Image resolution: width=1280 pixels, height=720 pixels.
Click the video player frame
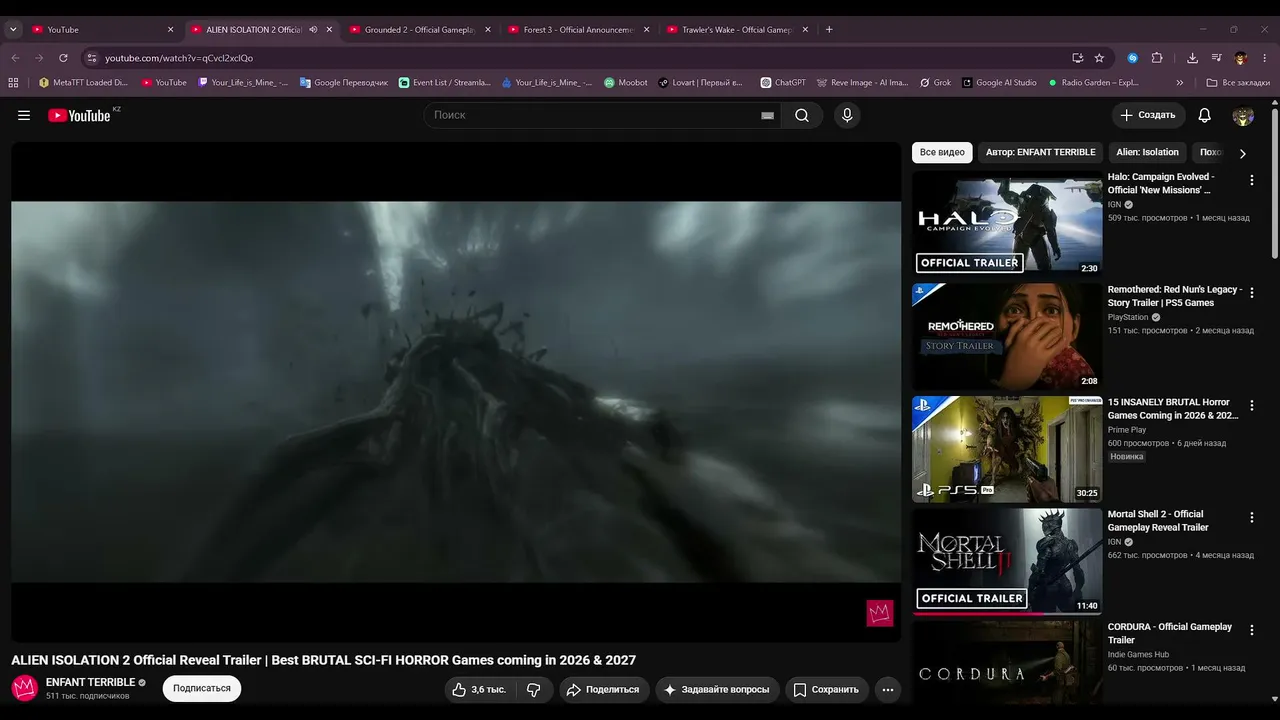pyautogui.click(x=456, y=392)
